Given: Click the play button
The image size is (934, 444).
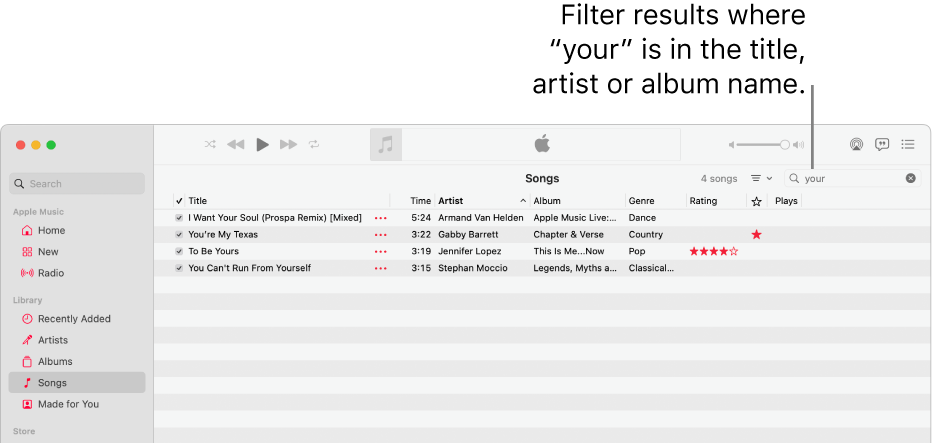Looking at the screenshot, I should [x=262, y=144].
